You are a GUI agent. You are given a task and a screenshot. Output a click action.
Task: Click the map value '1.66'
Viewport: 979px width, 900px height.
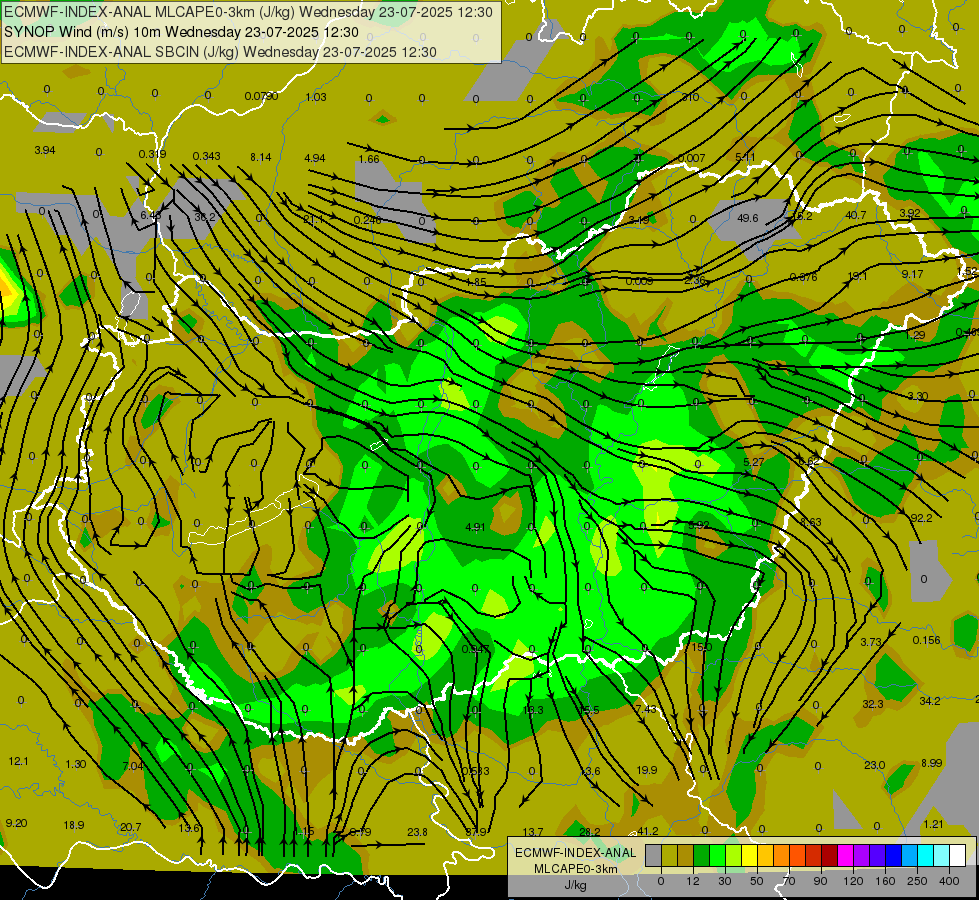click(x=369, y=159)
